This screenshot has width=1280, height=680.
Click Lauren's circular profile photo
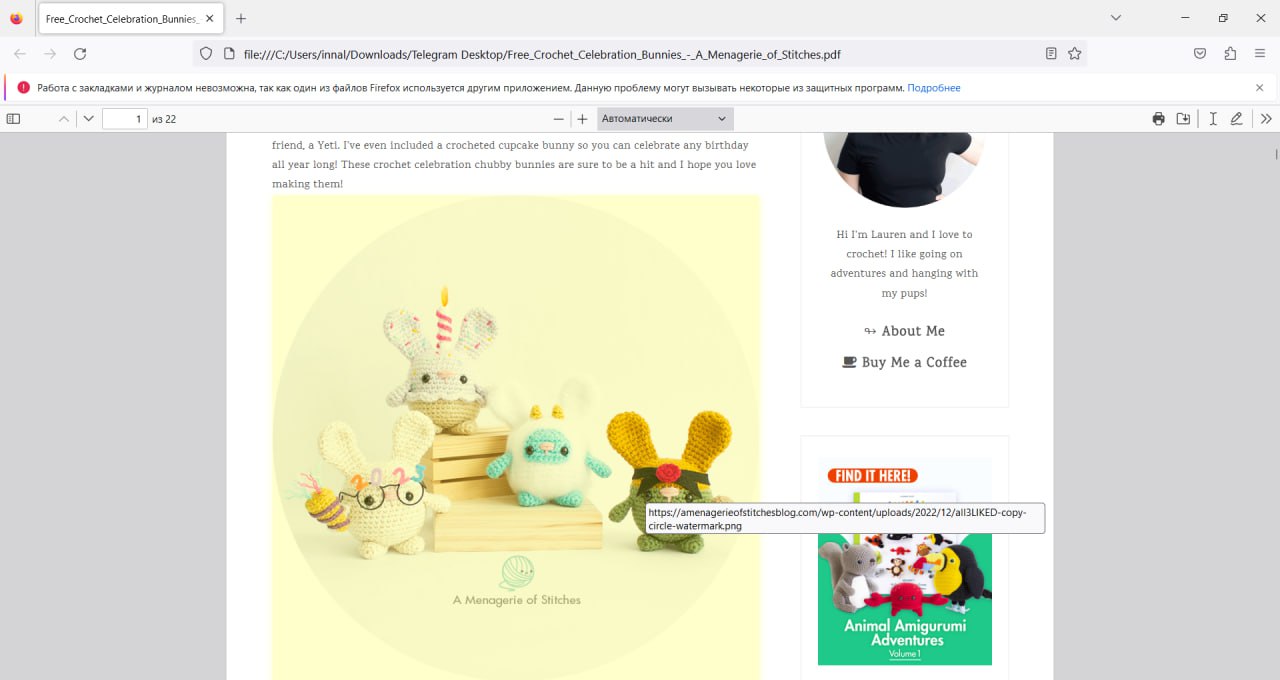click(x=904, y=168)
